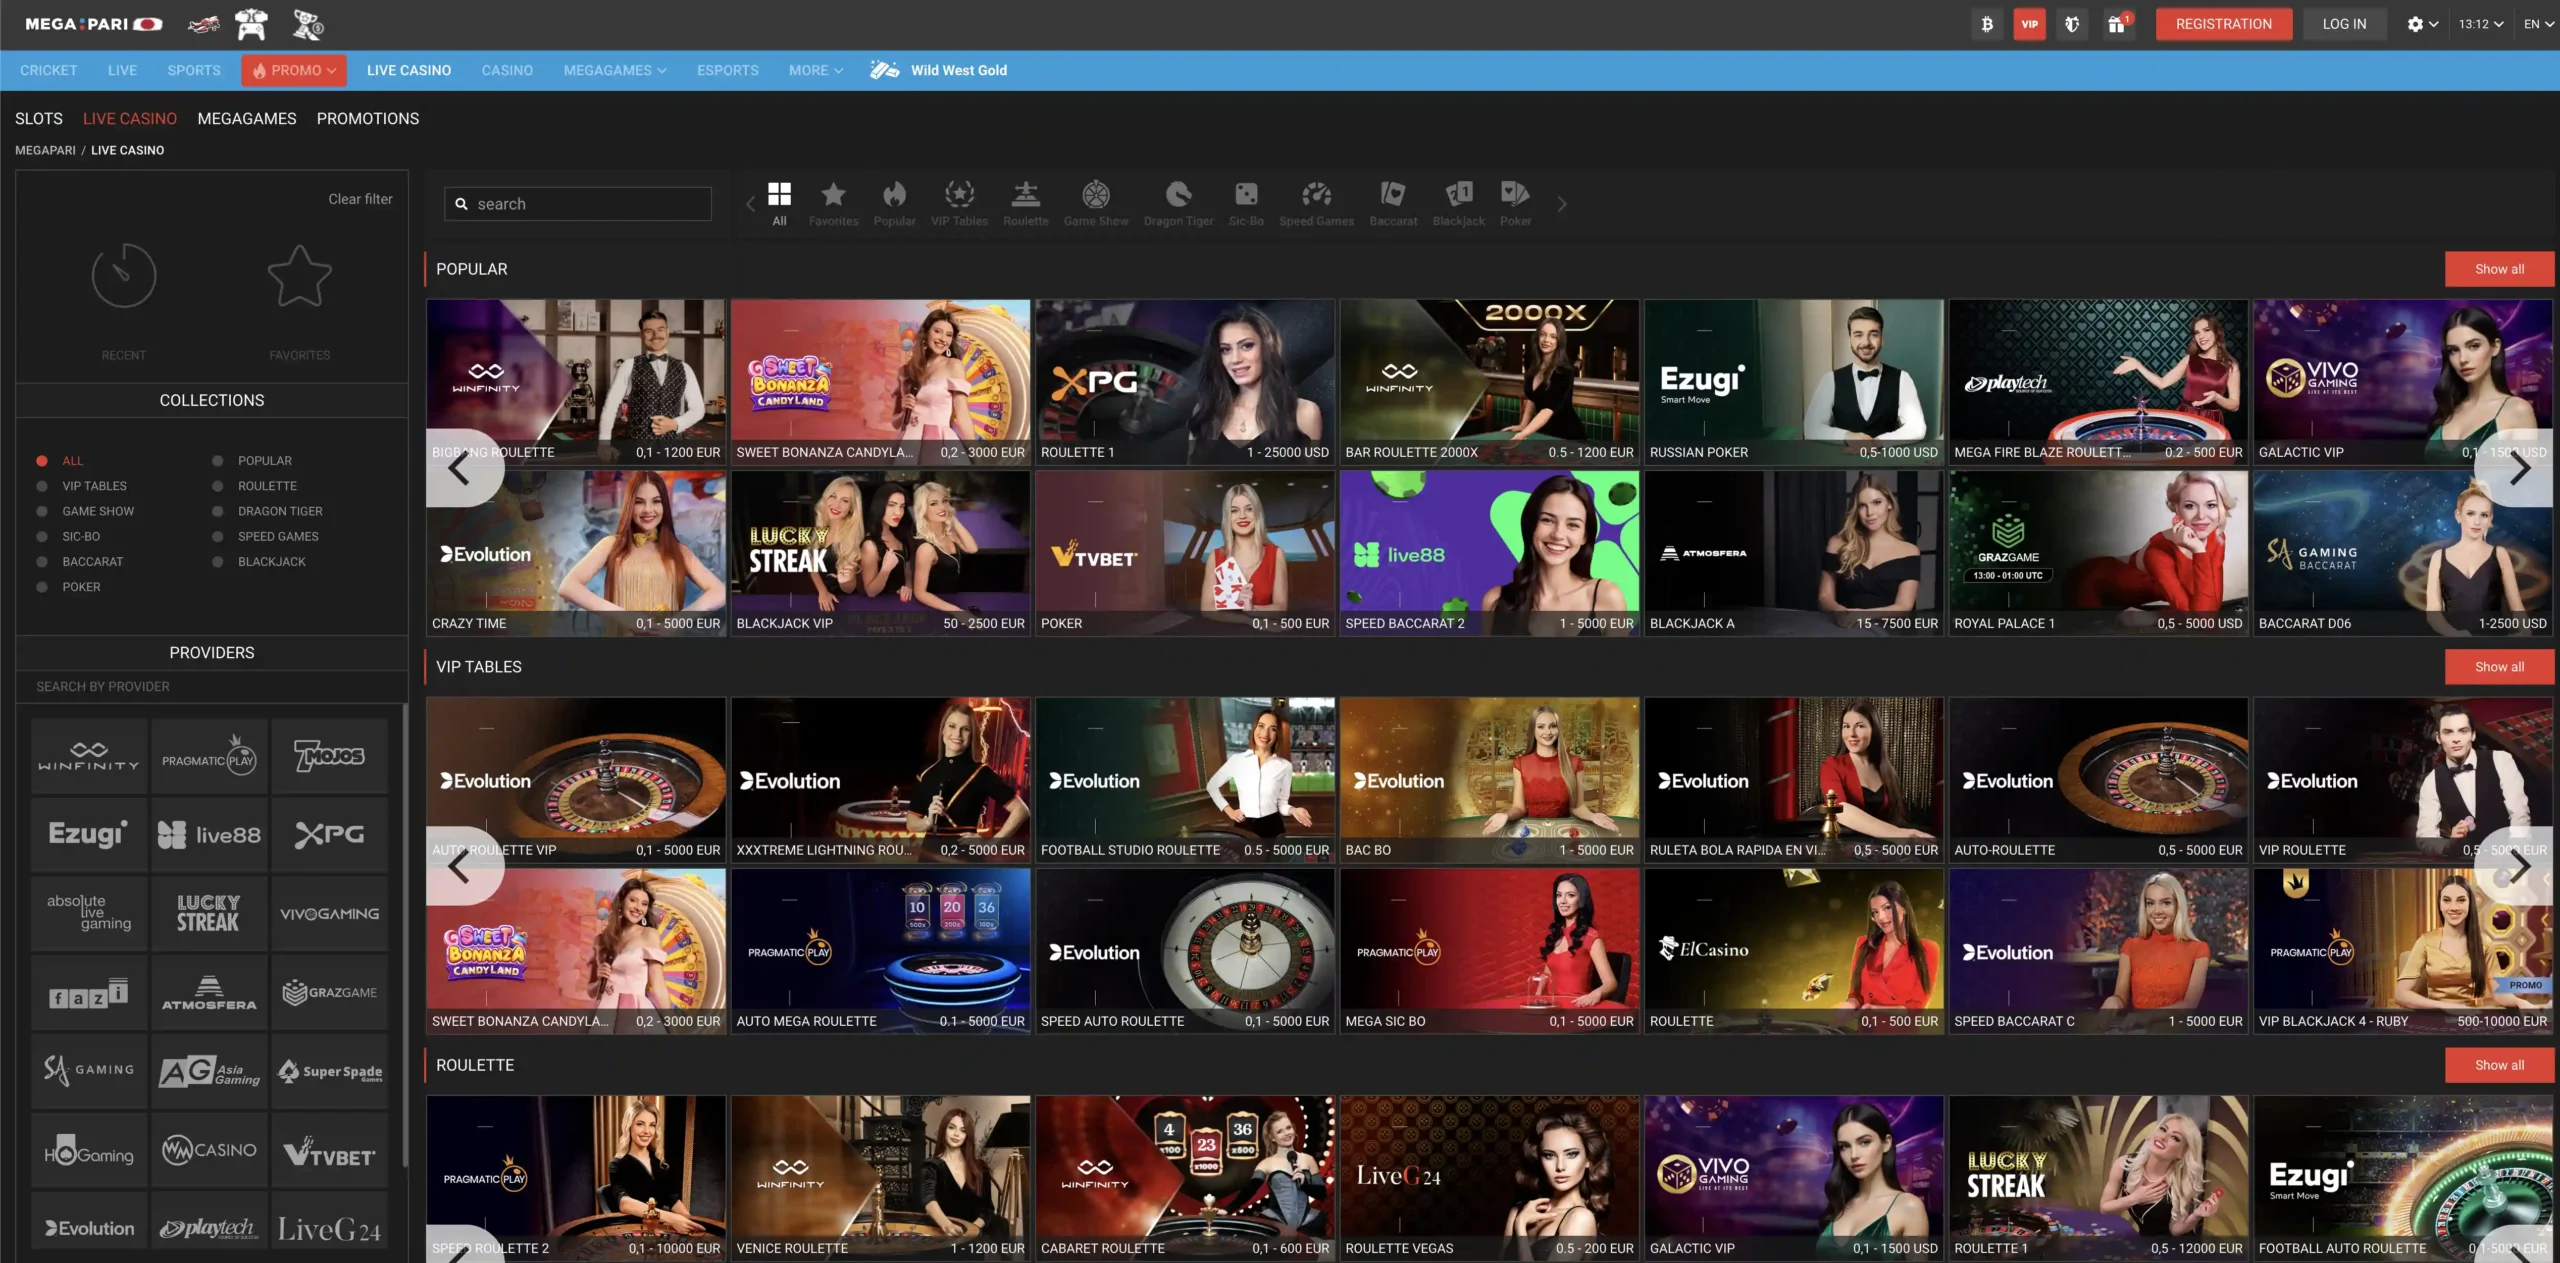Select the BLACKJACK collection option
The image size is (2560, 1263).
(259, 562)
